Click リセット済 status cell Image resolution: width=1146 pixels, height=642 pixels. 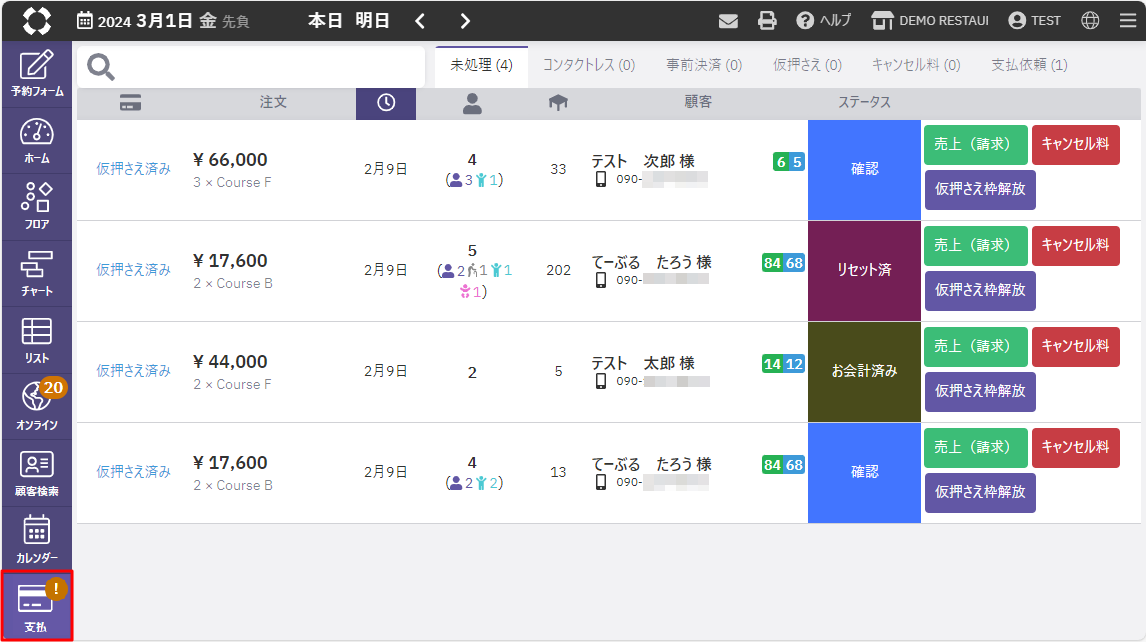tap(864, 271)
